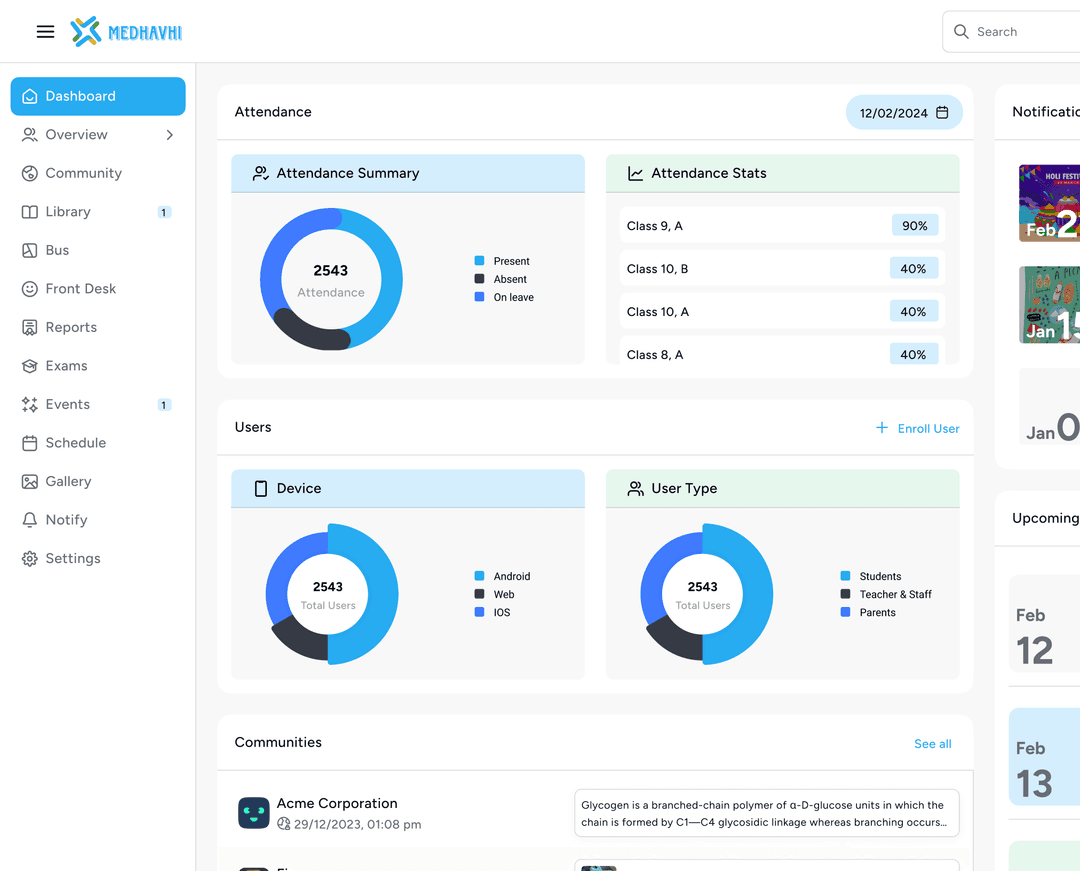Click the Enroll User button
The height and width of the screenshot is (871, 1080).
918,428
